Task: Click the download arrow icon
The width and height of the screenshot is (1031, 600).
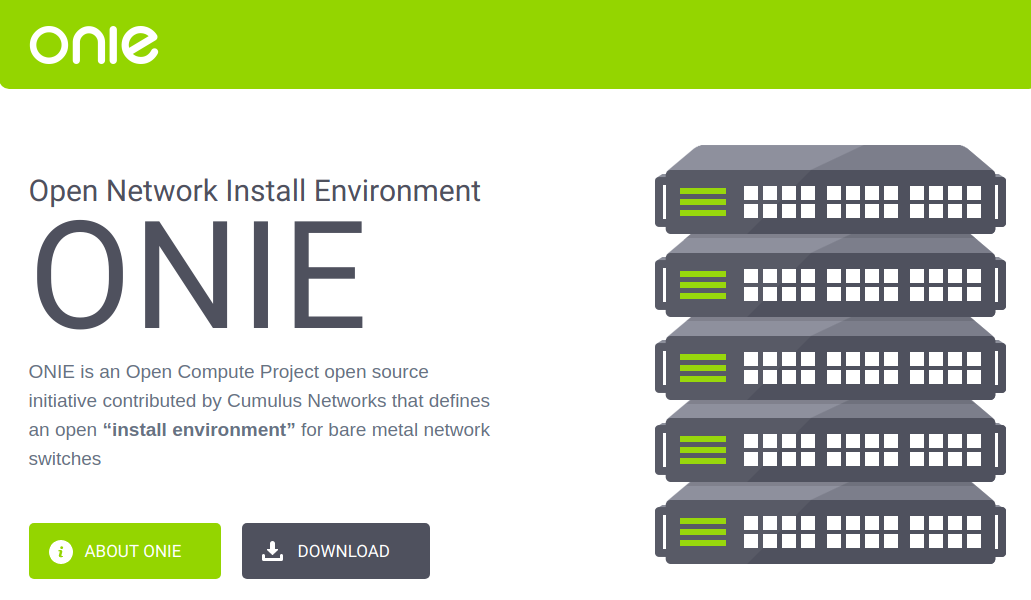Action: point(272,551)
